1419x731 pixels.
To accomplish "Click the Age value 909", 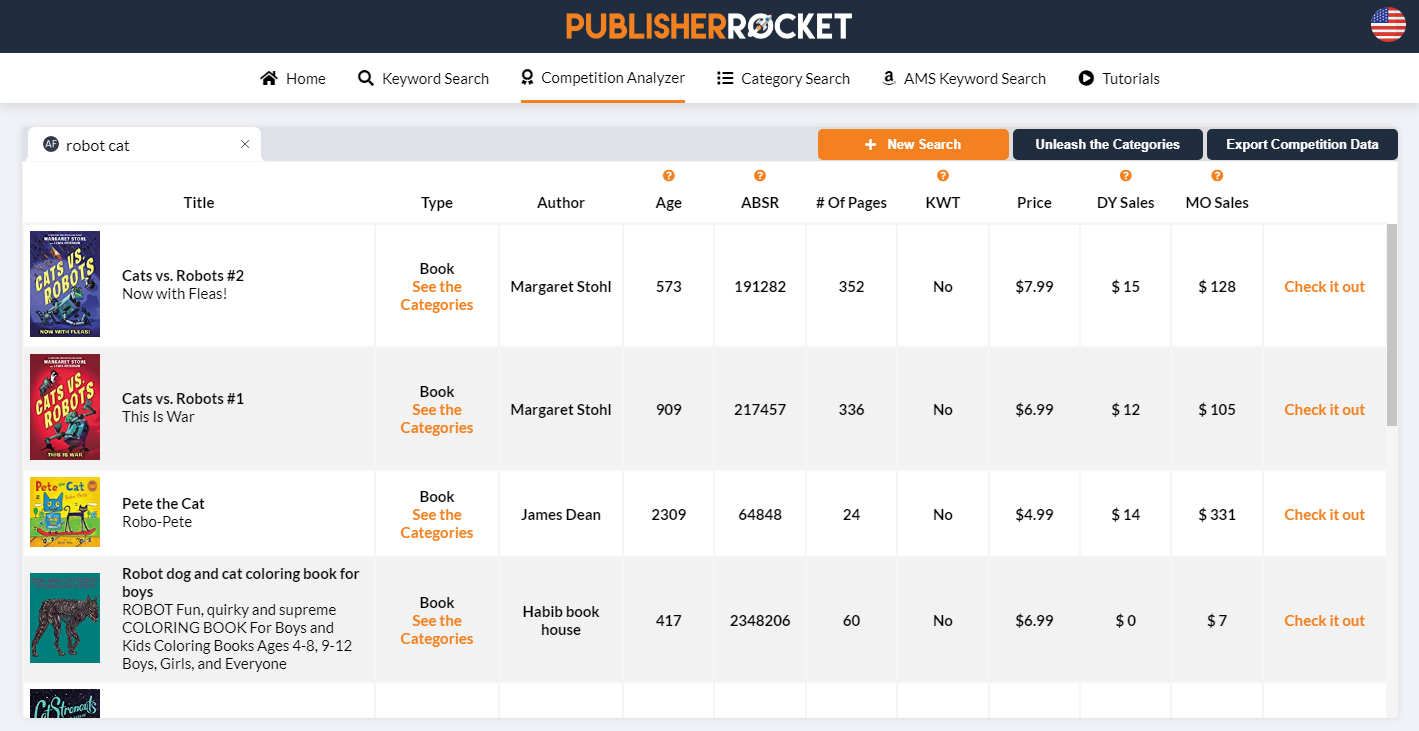I will (x=669, y=409).
